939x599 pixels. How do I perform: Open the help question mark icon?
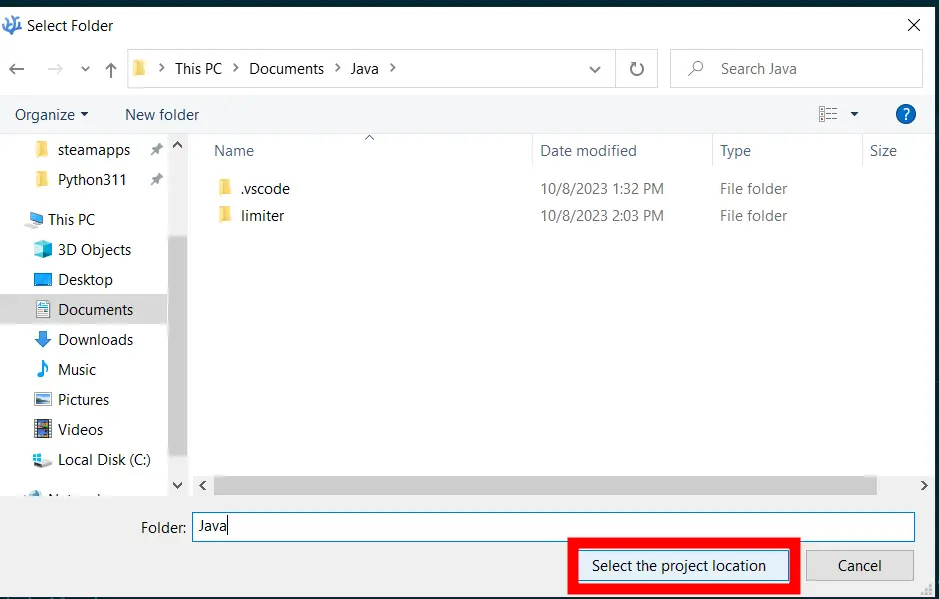906,114
